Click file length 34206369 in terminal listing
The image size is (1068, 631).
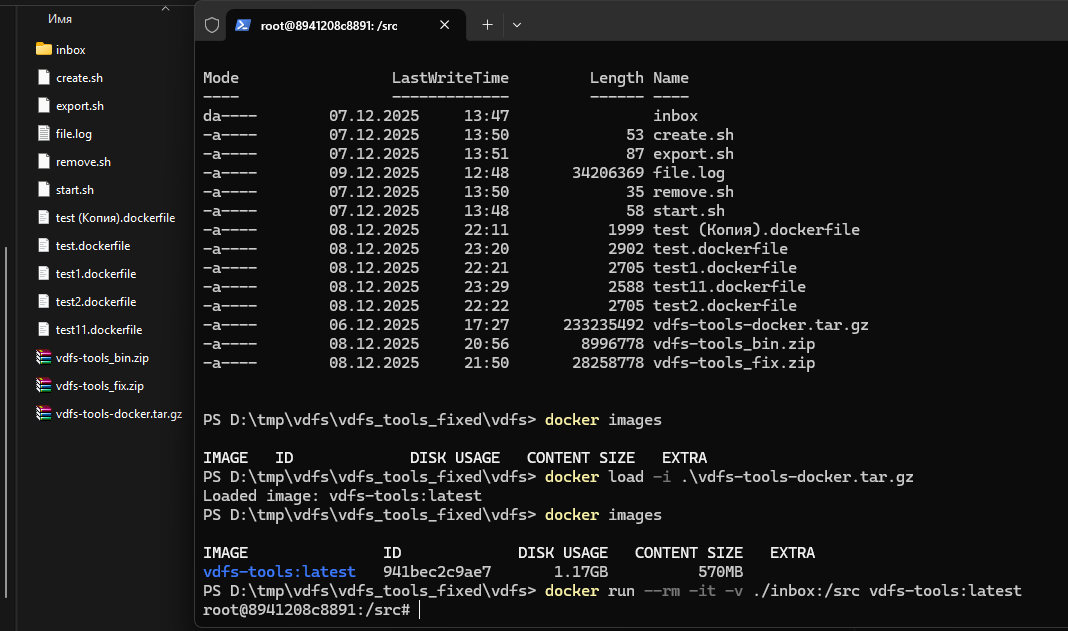[608, 173]
